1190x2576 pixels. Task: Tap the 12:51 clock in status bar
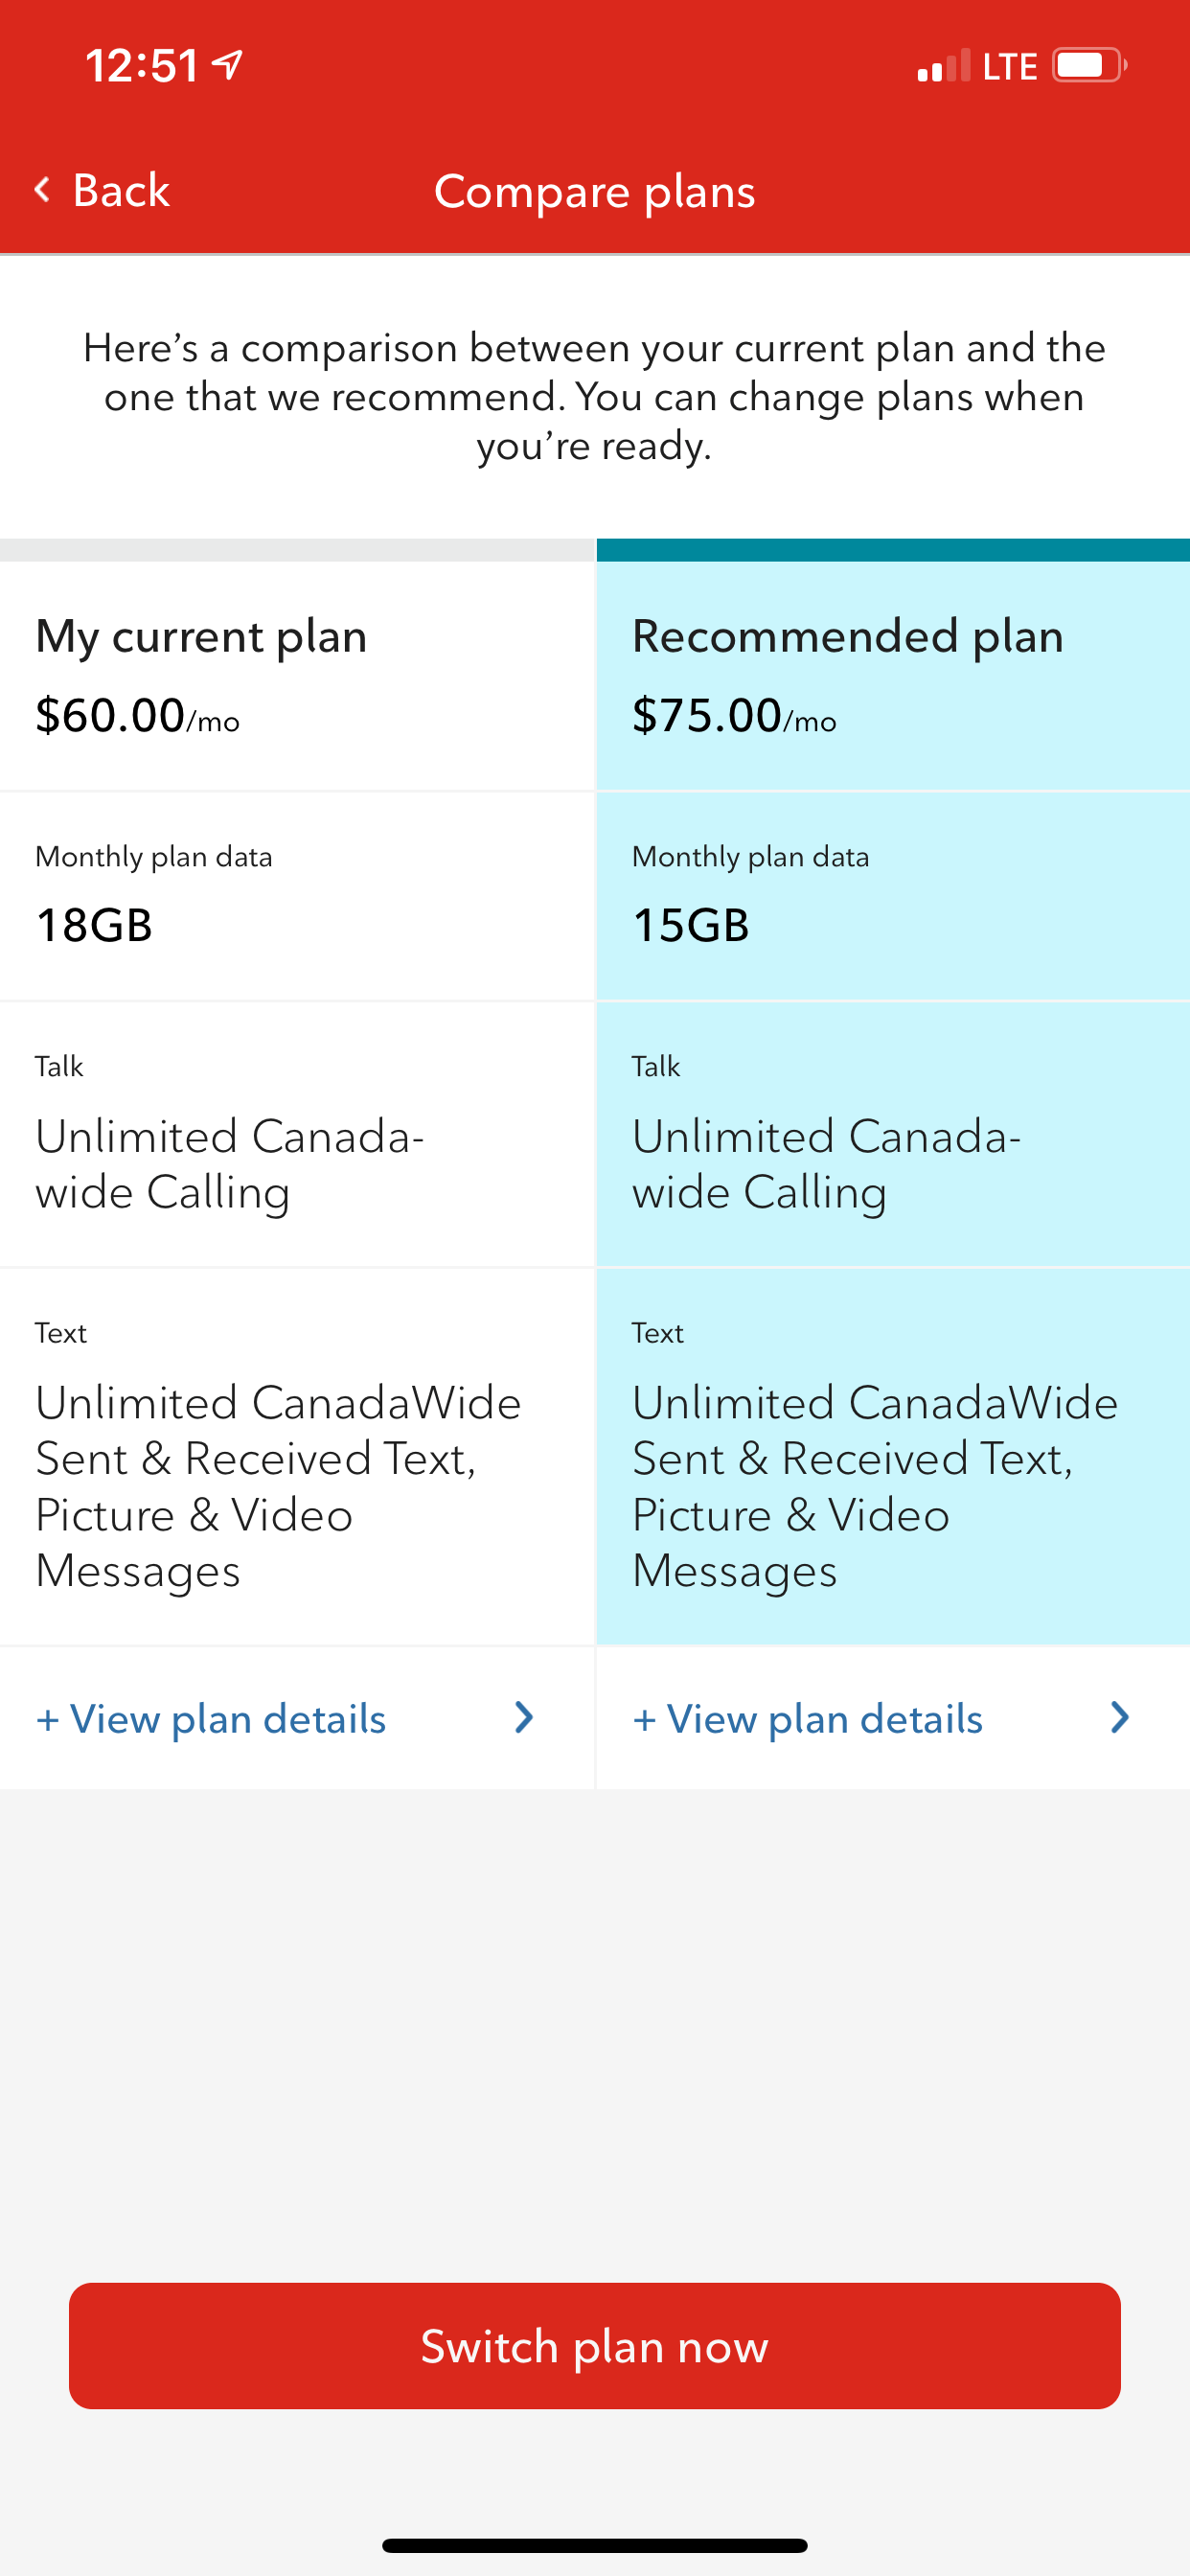pyautogui.click(x=142, y=67)
